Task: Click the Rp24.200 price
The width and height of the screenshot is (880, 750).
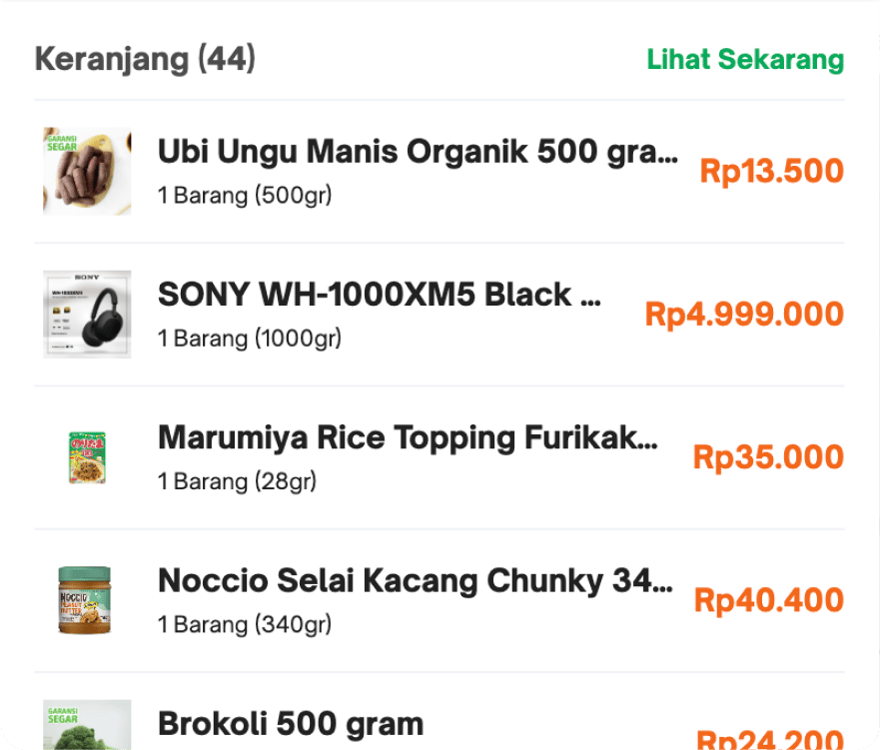Action: tap(770, 739)
